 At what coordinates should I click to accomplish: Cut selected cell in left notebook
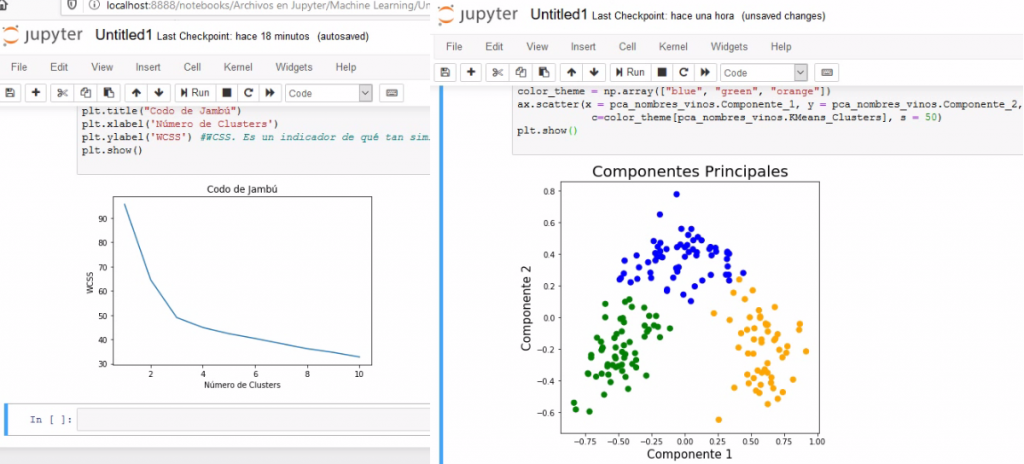tap(63, 93)
